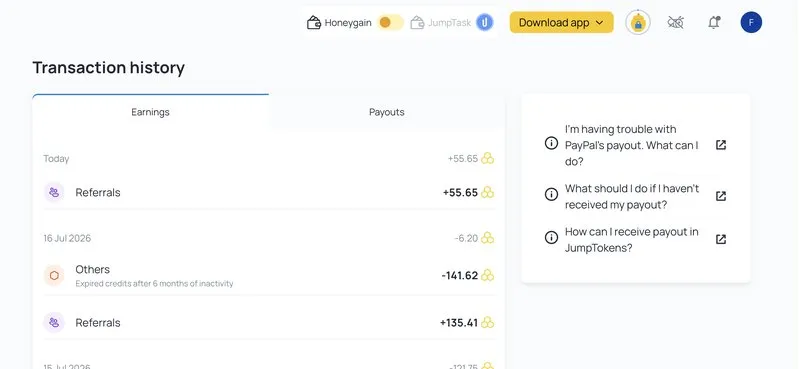The width and height of the screenshot is (800, 369).
Task: Click the credits icon next to +55.65 total
Action: tap(488, 158)
